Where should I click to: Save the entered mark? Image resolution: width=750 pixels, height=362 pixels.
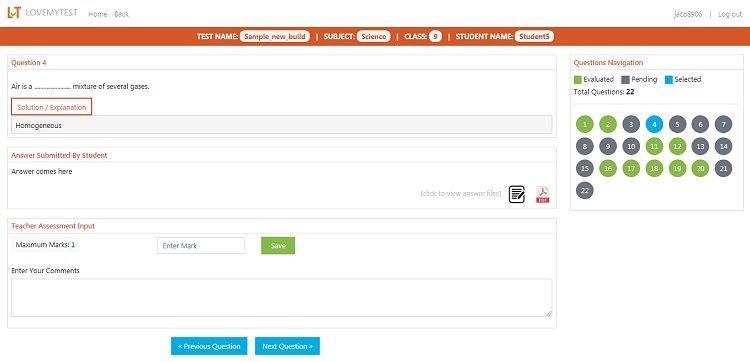coord(278,245)
